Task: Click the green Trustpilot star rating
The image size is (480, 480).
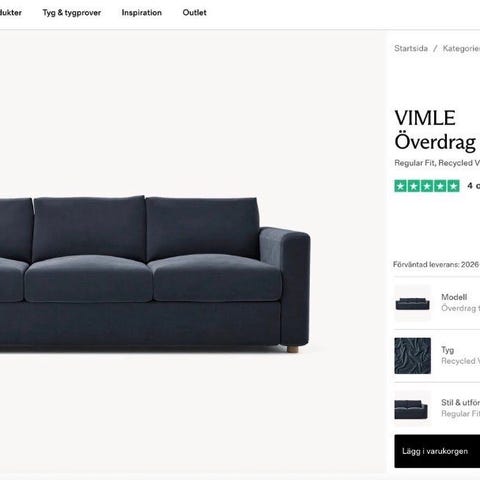Action: tap(427, 186)
